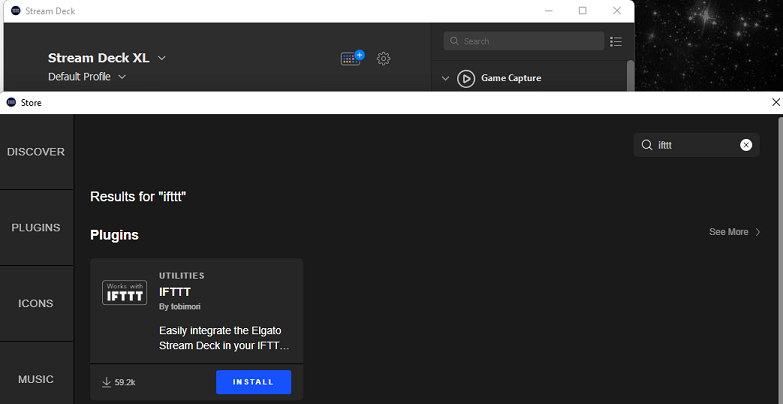Click the IFTTT plugin title
Screen dimensions: 783x404
click(175, 292)
